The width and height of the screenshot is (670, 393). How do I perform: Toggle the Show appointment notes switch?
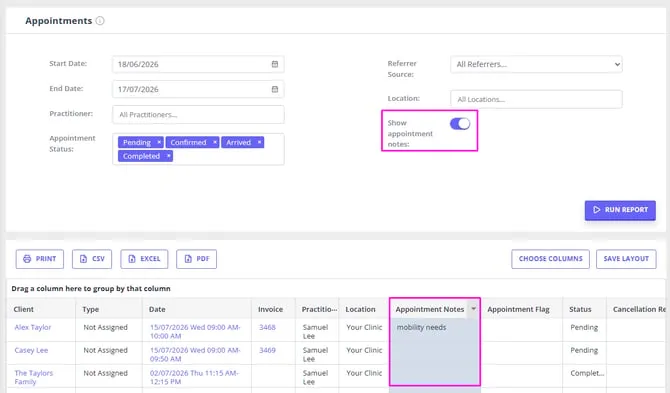[x=460, y=124]
